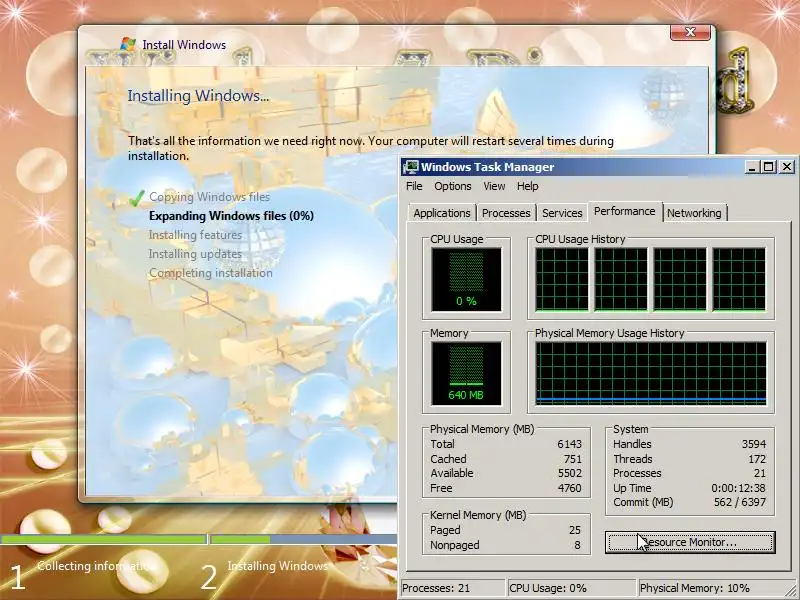Open the Options menu in Task Manager
This screenshot has height=600, width=800.
click(453, 186)
